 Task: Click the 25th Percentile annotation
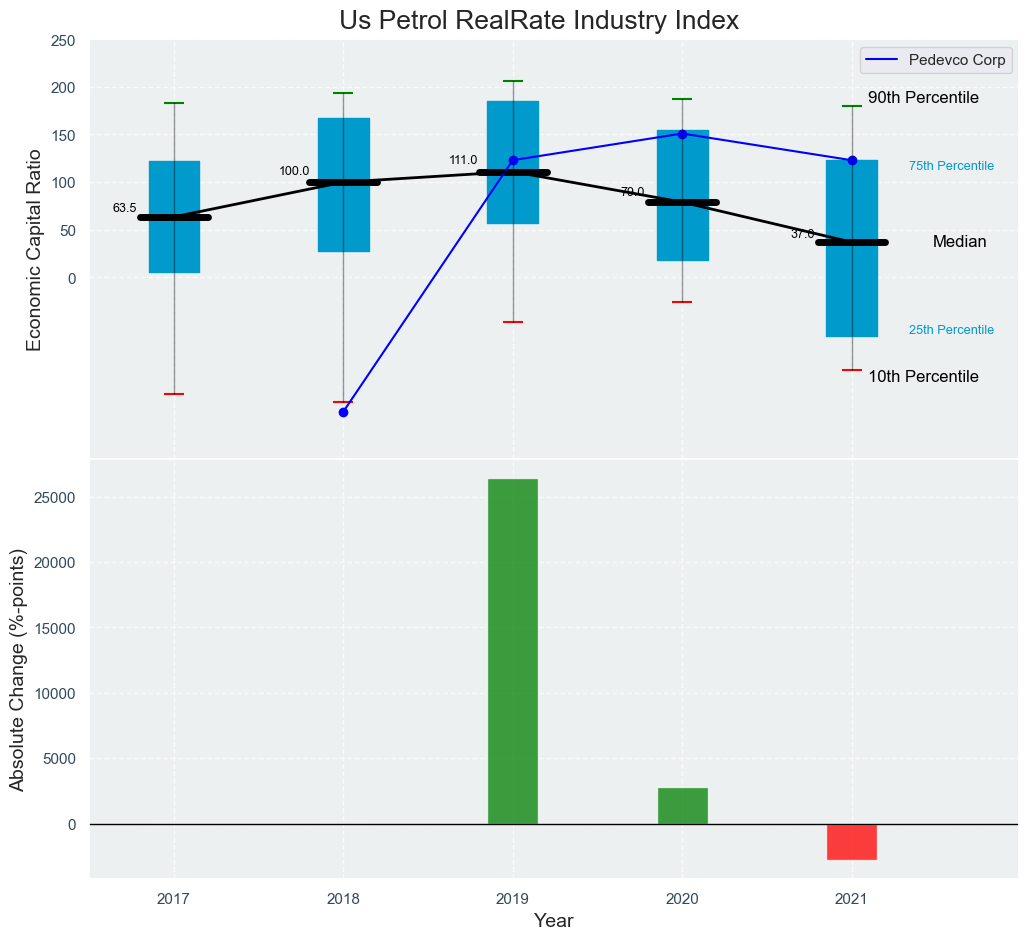[951, 330]
